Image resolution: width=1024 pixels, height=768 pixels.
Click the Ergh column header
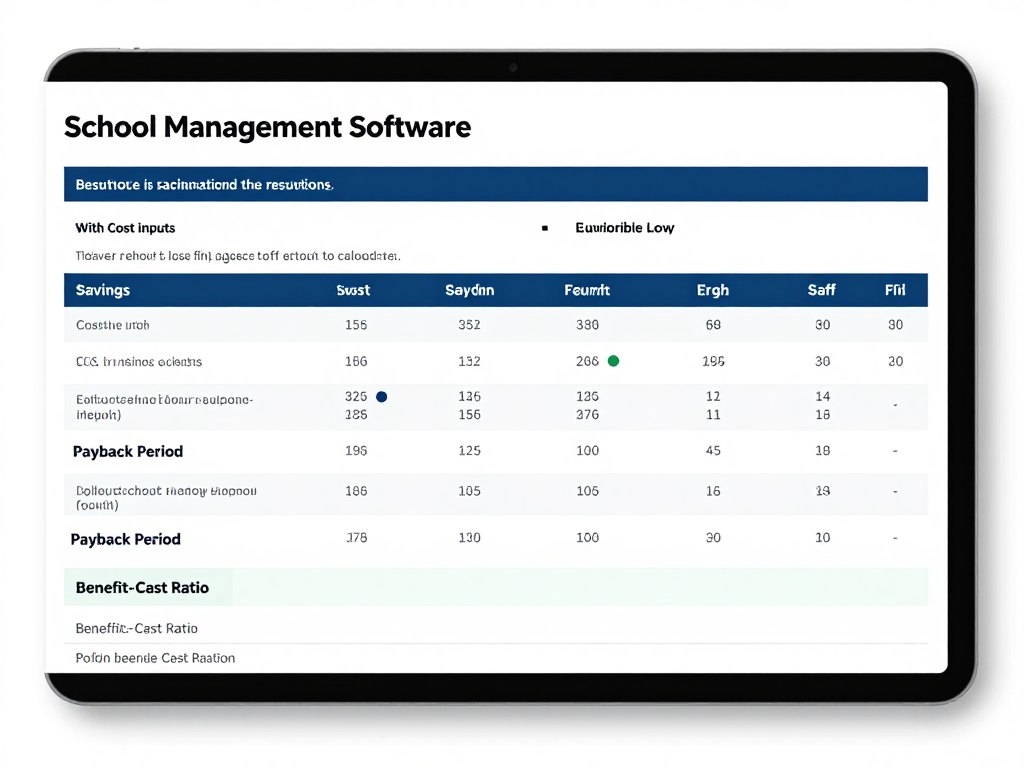coord(712,290)
